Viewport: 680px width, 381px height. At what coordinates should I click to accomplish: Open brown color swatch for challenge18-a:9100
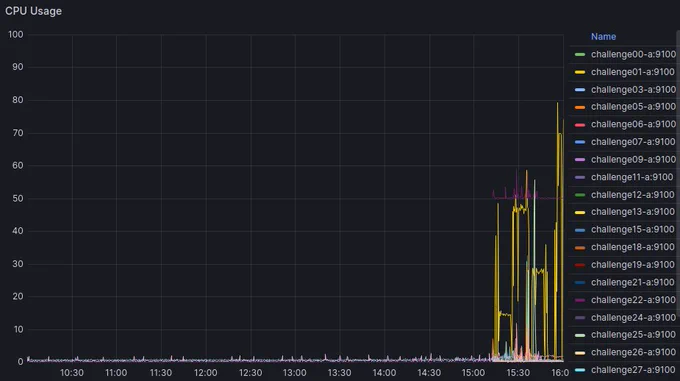pyautogui.click(x=580, y=247)
